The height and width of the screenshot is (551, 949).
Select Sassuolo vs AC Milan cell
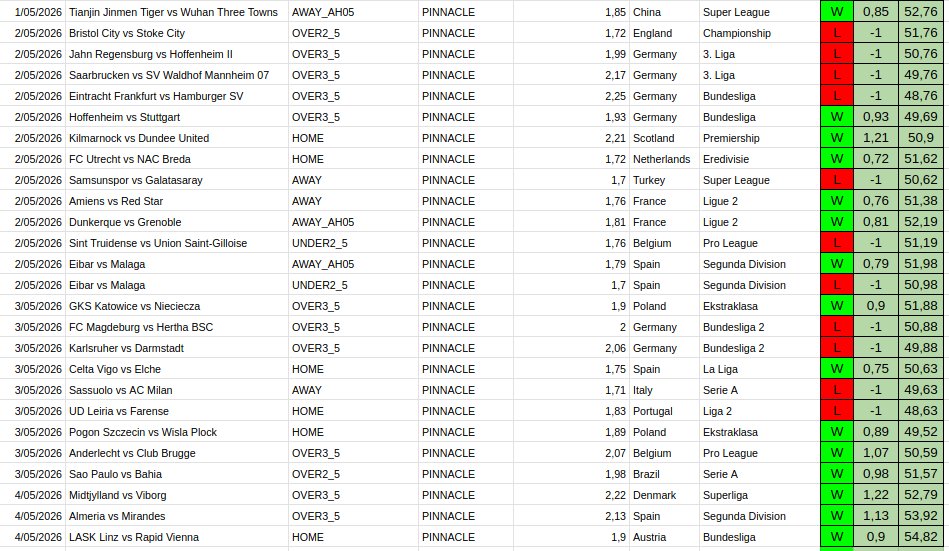pyautogui.click(x=177, y=390)
